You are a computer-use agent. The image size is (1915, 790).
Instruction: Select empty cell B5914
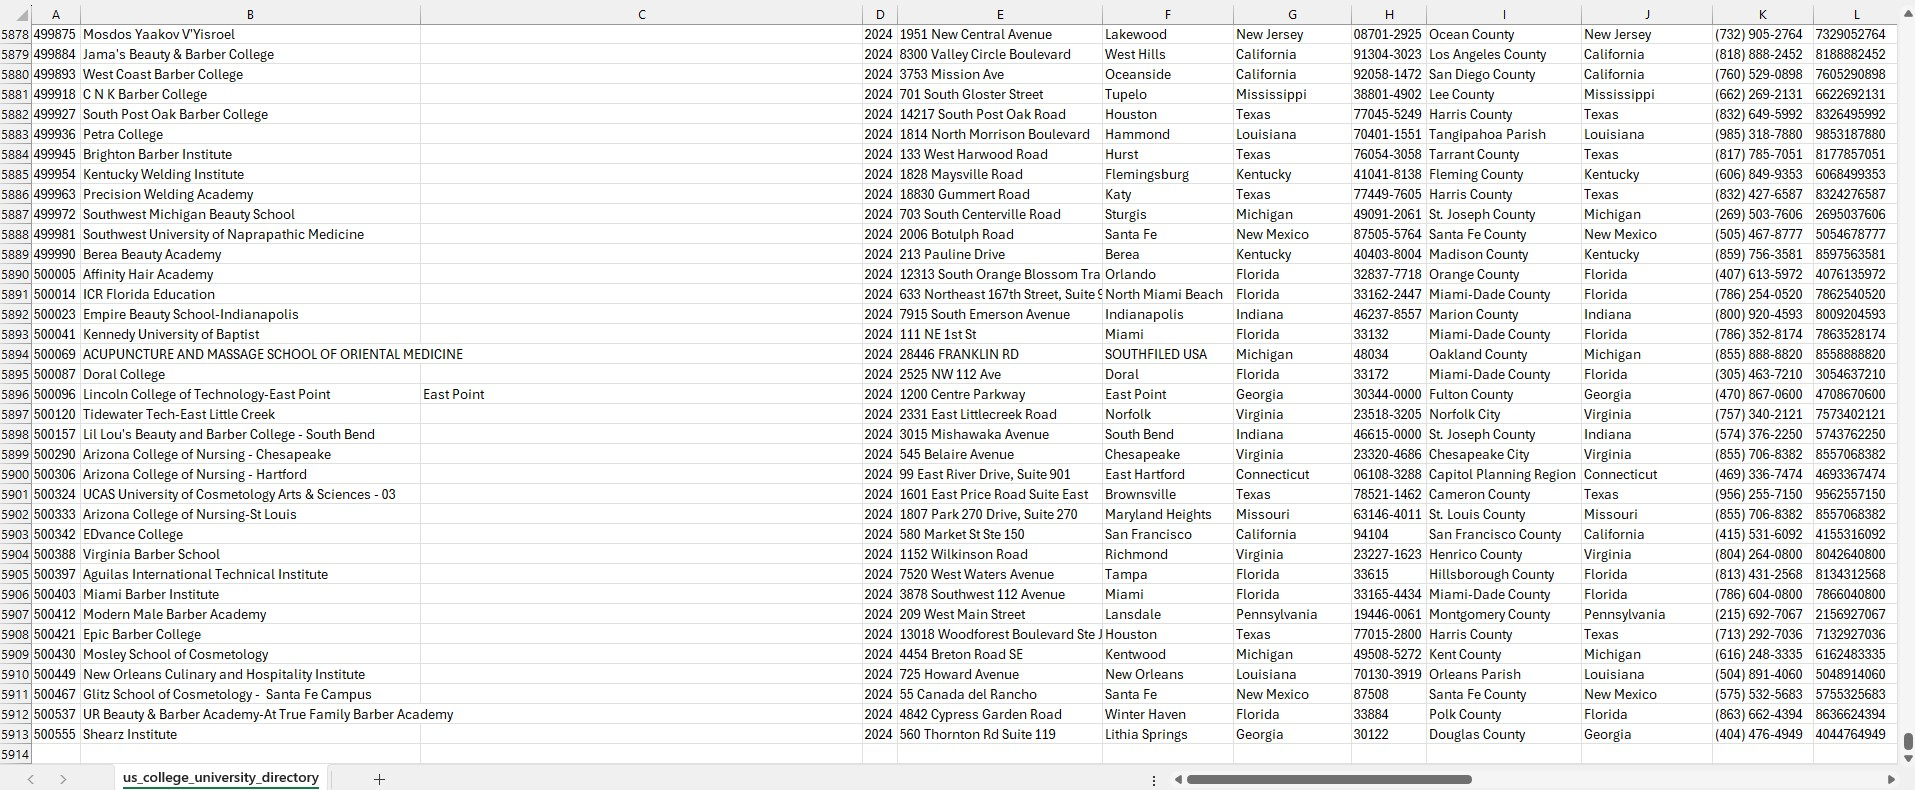(250, 754)
